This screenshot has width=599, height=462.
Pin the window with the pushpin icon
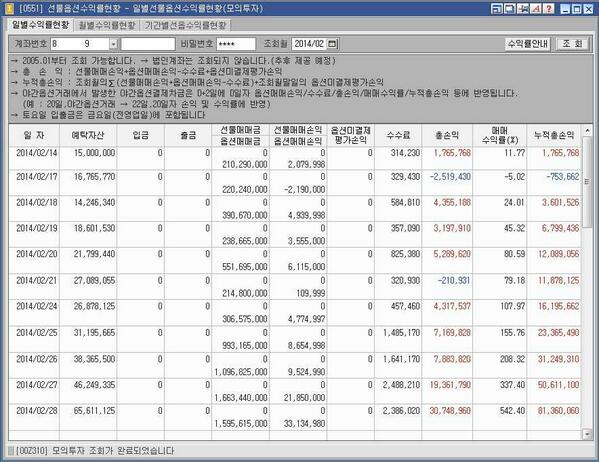click(523, 9)
